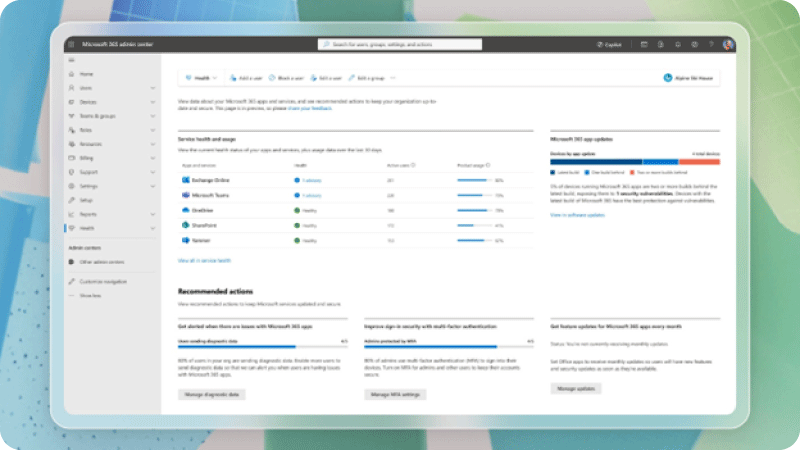Open Exchange Online advisory link

(311, 180)
